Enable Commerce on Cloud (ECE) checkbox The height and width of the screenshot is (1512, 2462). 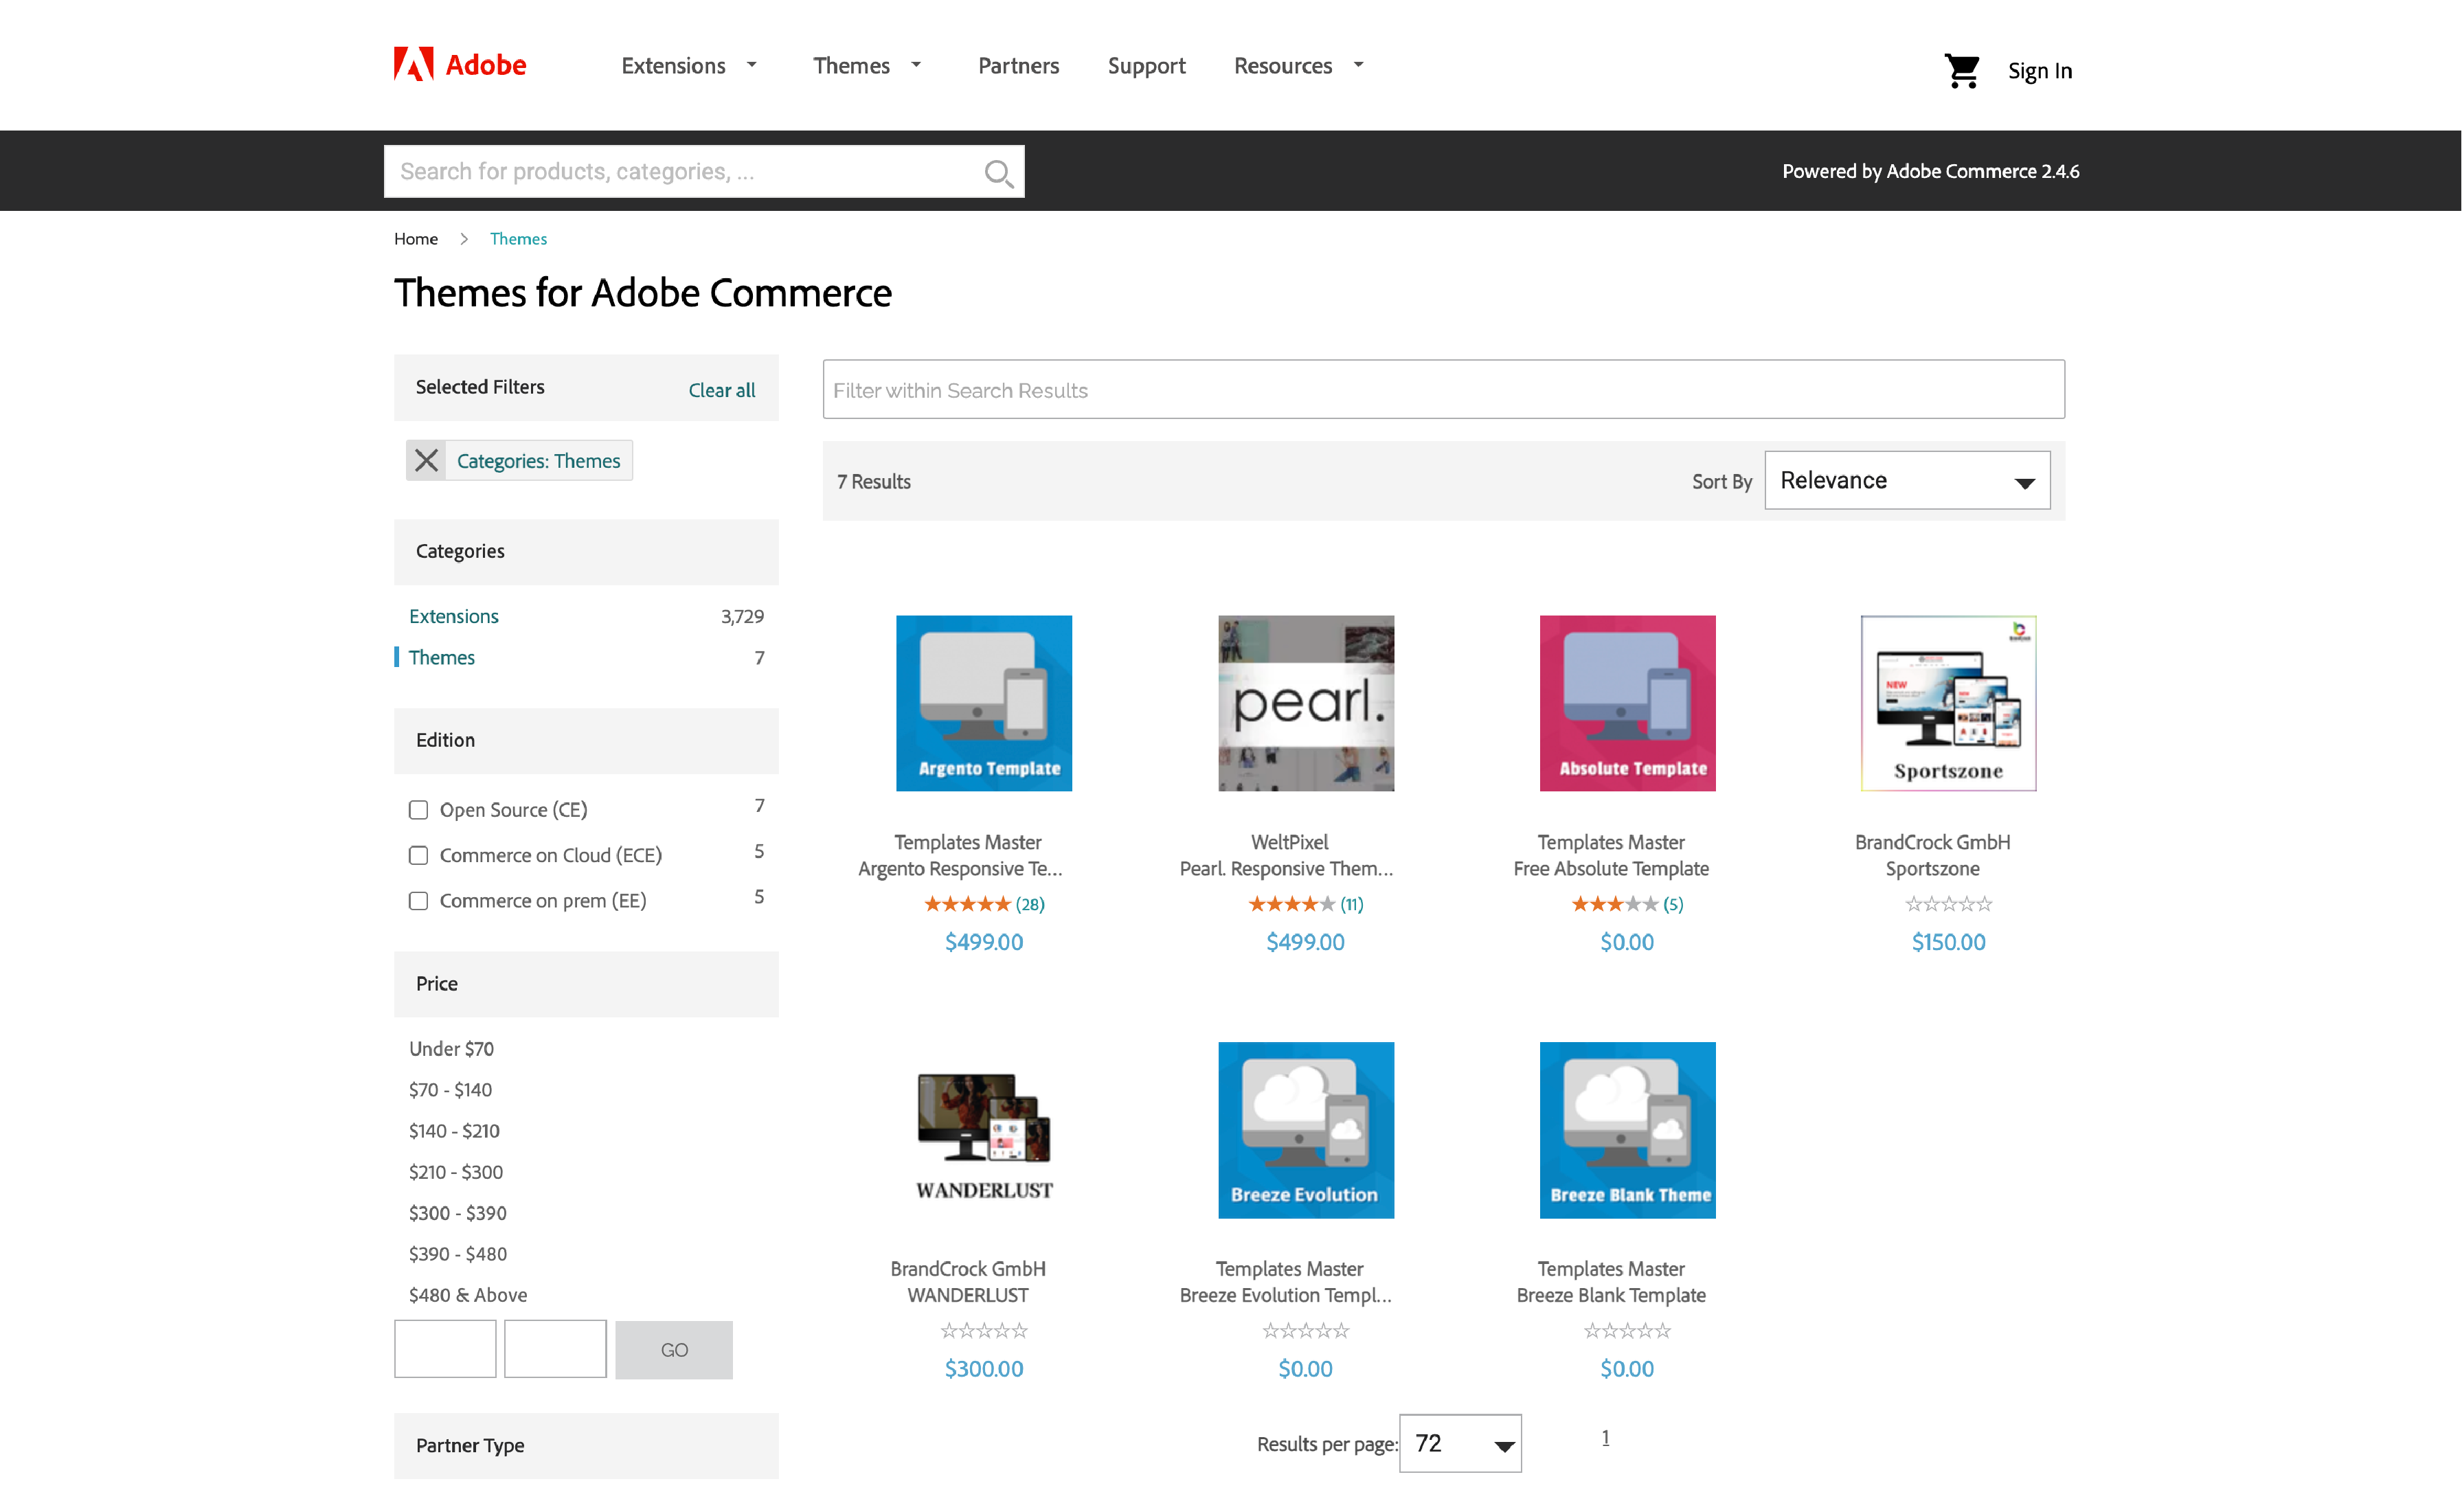[x=418, y=855]
